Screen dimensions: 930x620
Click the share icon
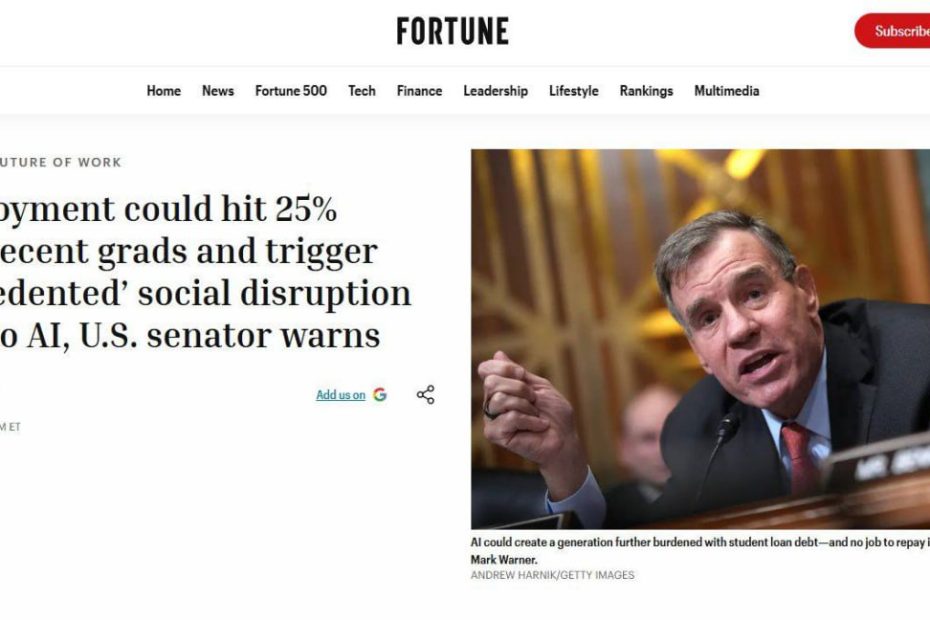(426, 395)
